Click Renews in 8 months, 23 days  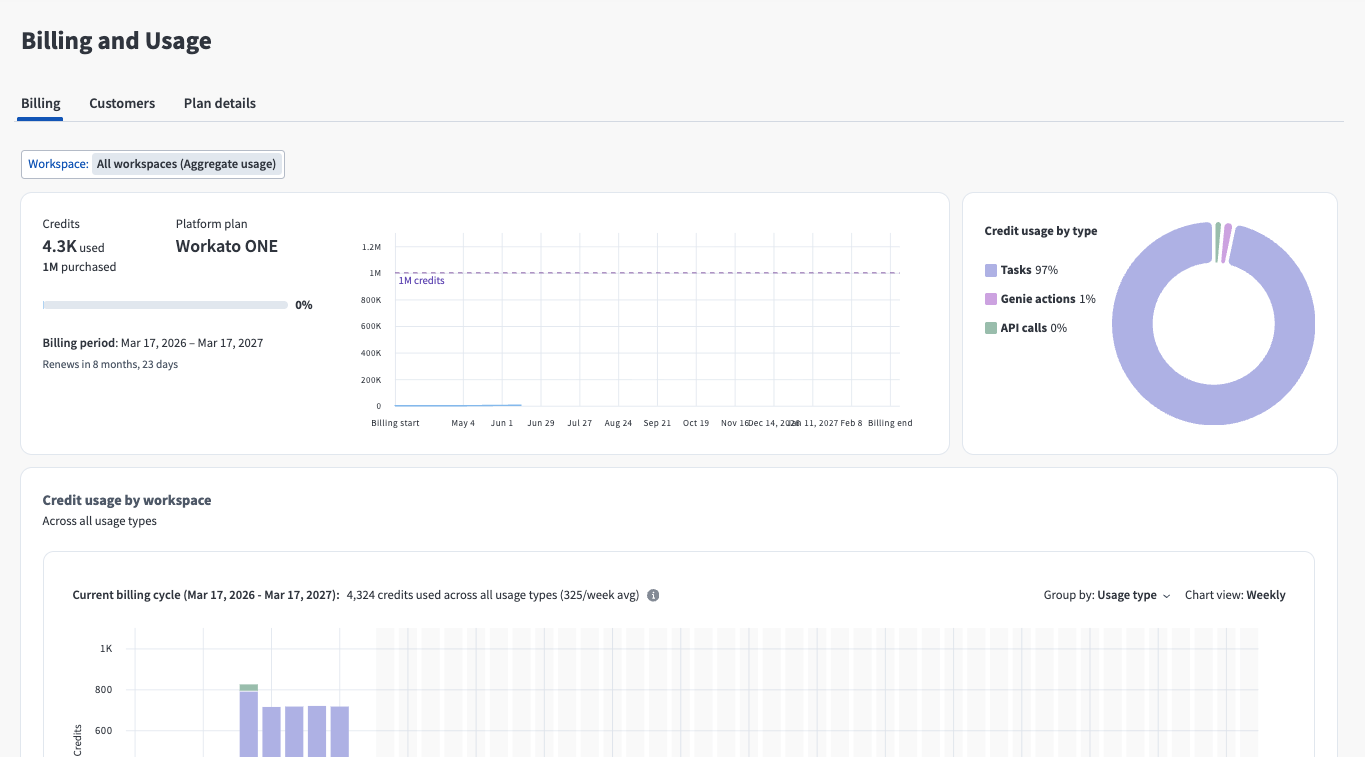click(x=110, y=364)
